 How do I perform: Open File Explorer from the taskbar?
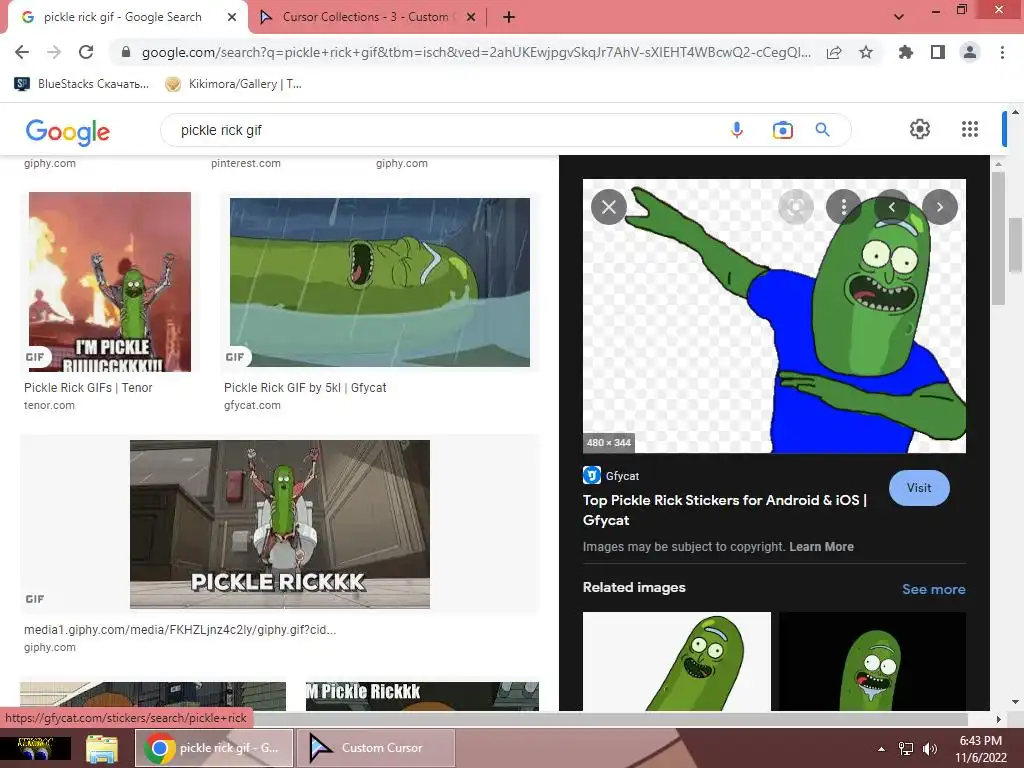[x=102, y=748]
